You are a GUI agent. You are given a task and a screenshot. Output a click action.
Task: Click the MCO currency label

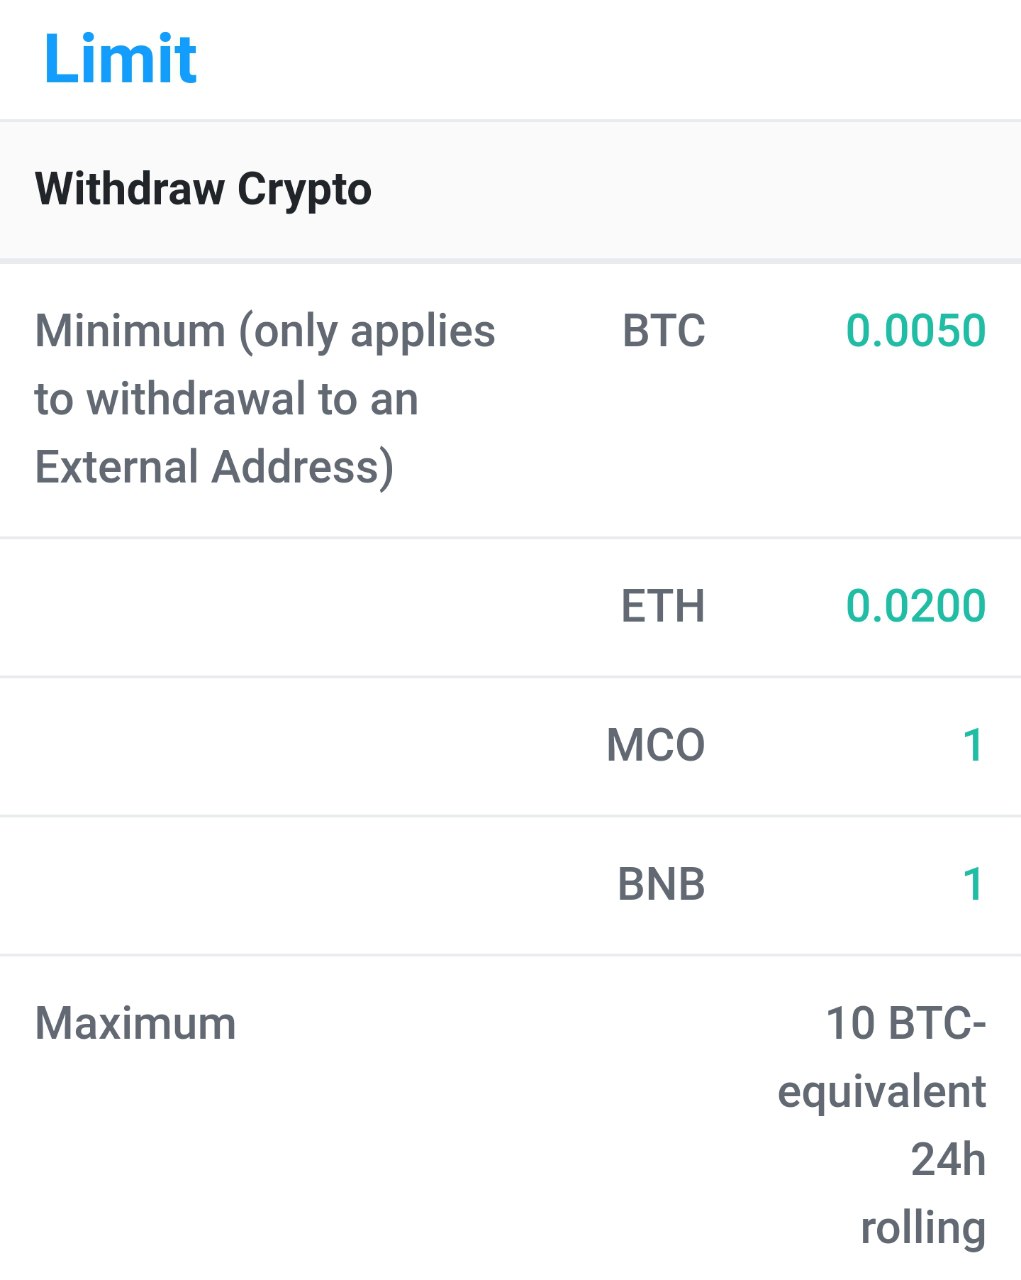pos(655,745)
